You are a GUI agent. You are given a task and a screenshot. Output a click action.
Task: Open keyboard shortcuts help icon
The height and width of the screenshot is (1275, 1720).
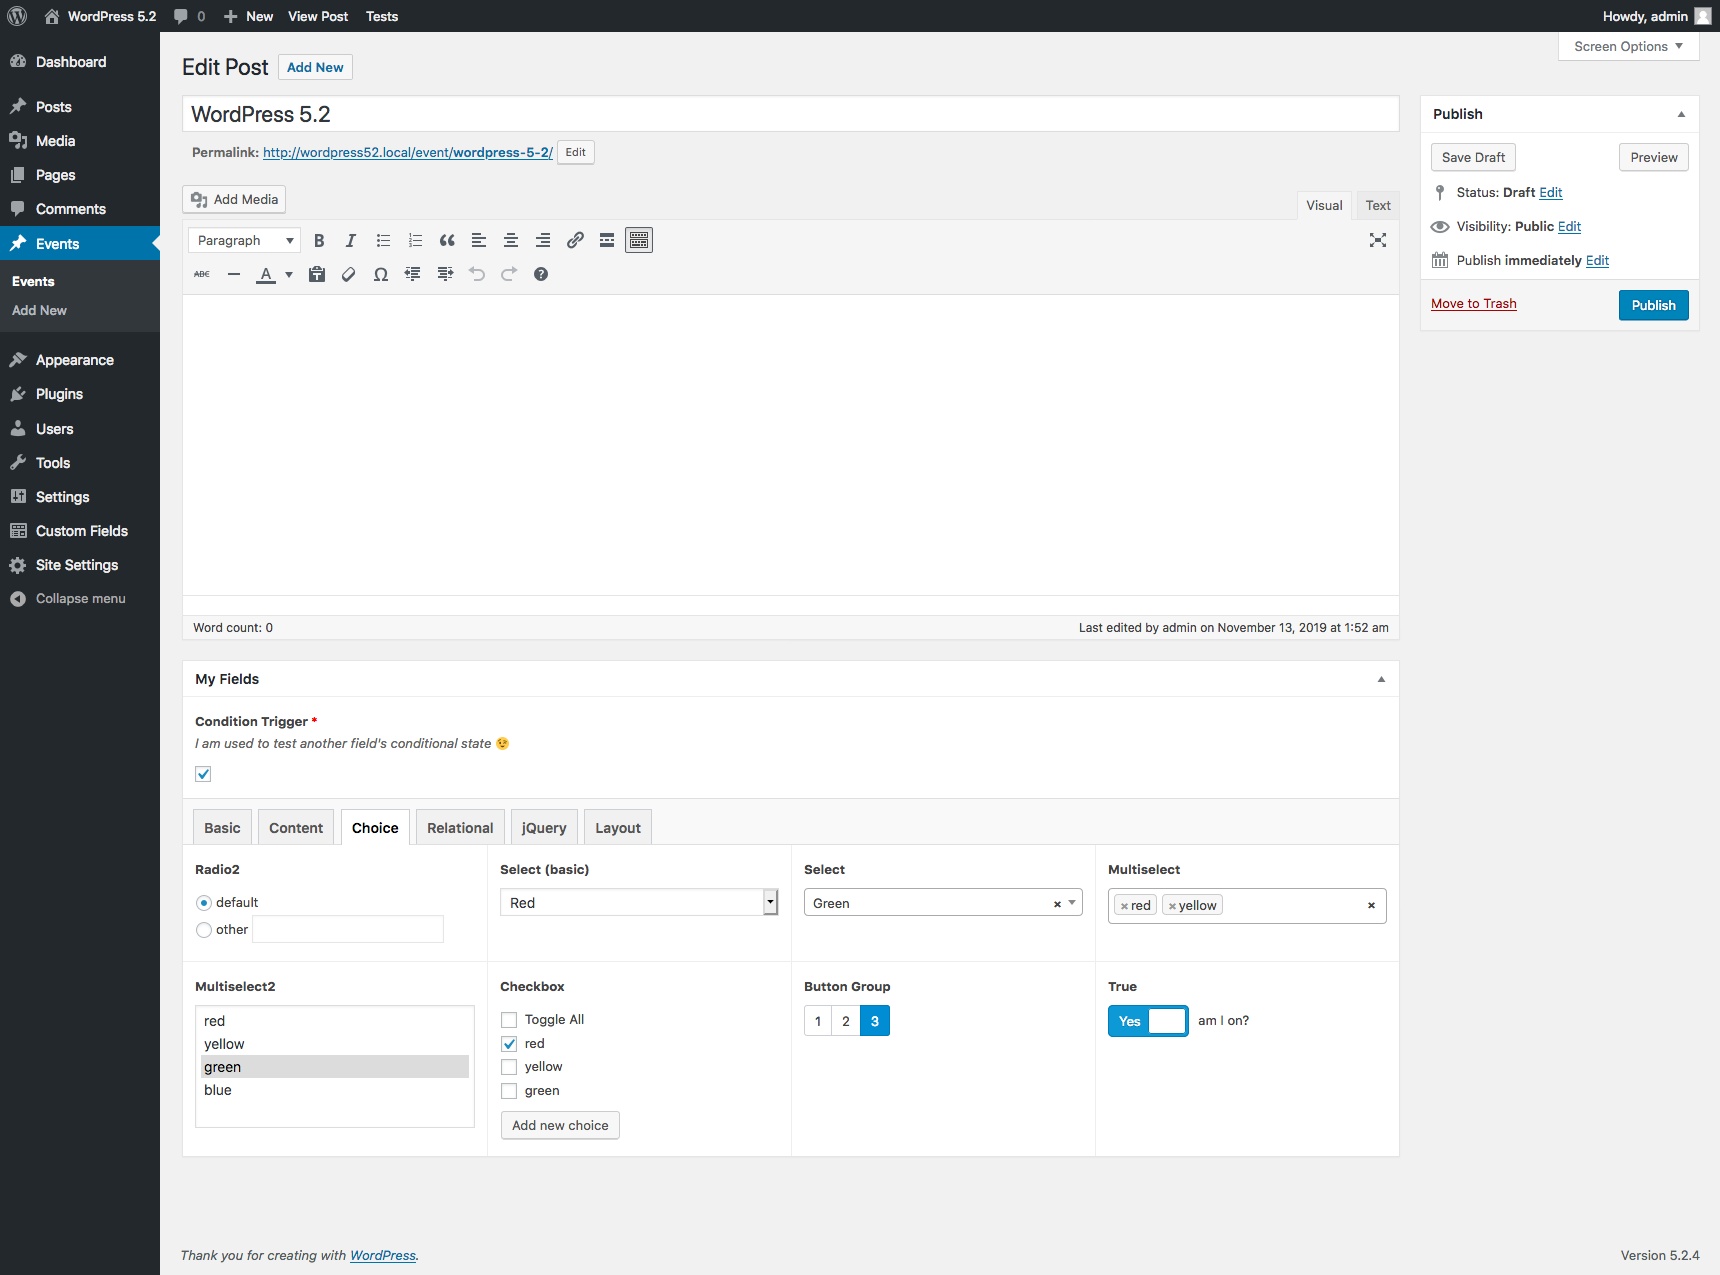point(541,274)
